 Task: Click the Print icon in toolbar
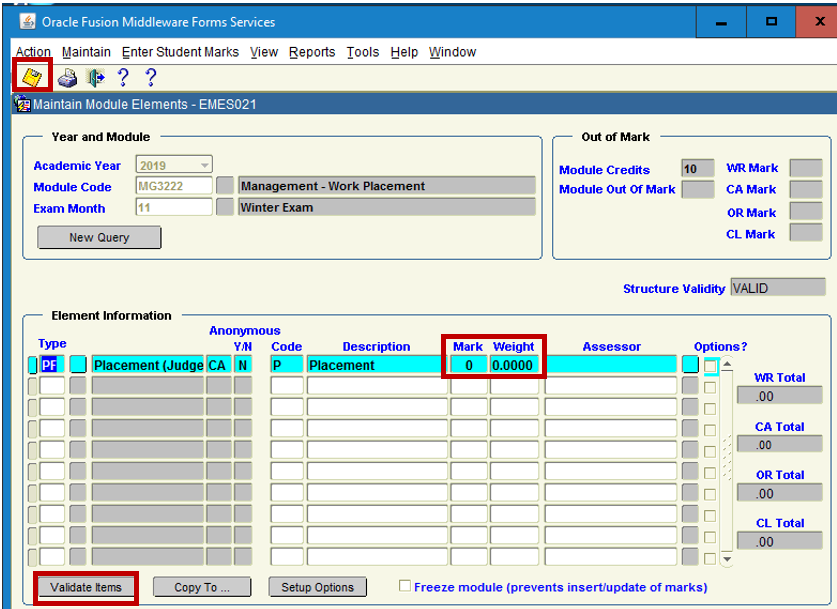67,78
